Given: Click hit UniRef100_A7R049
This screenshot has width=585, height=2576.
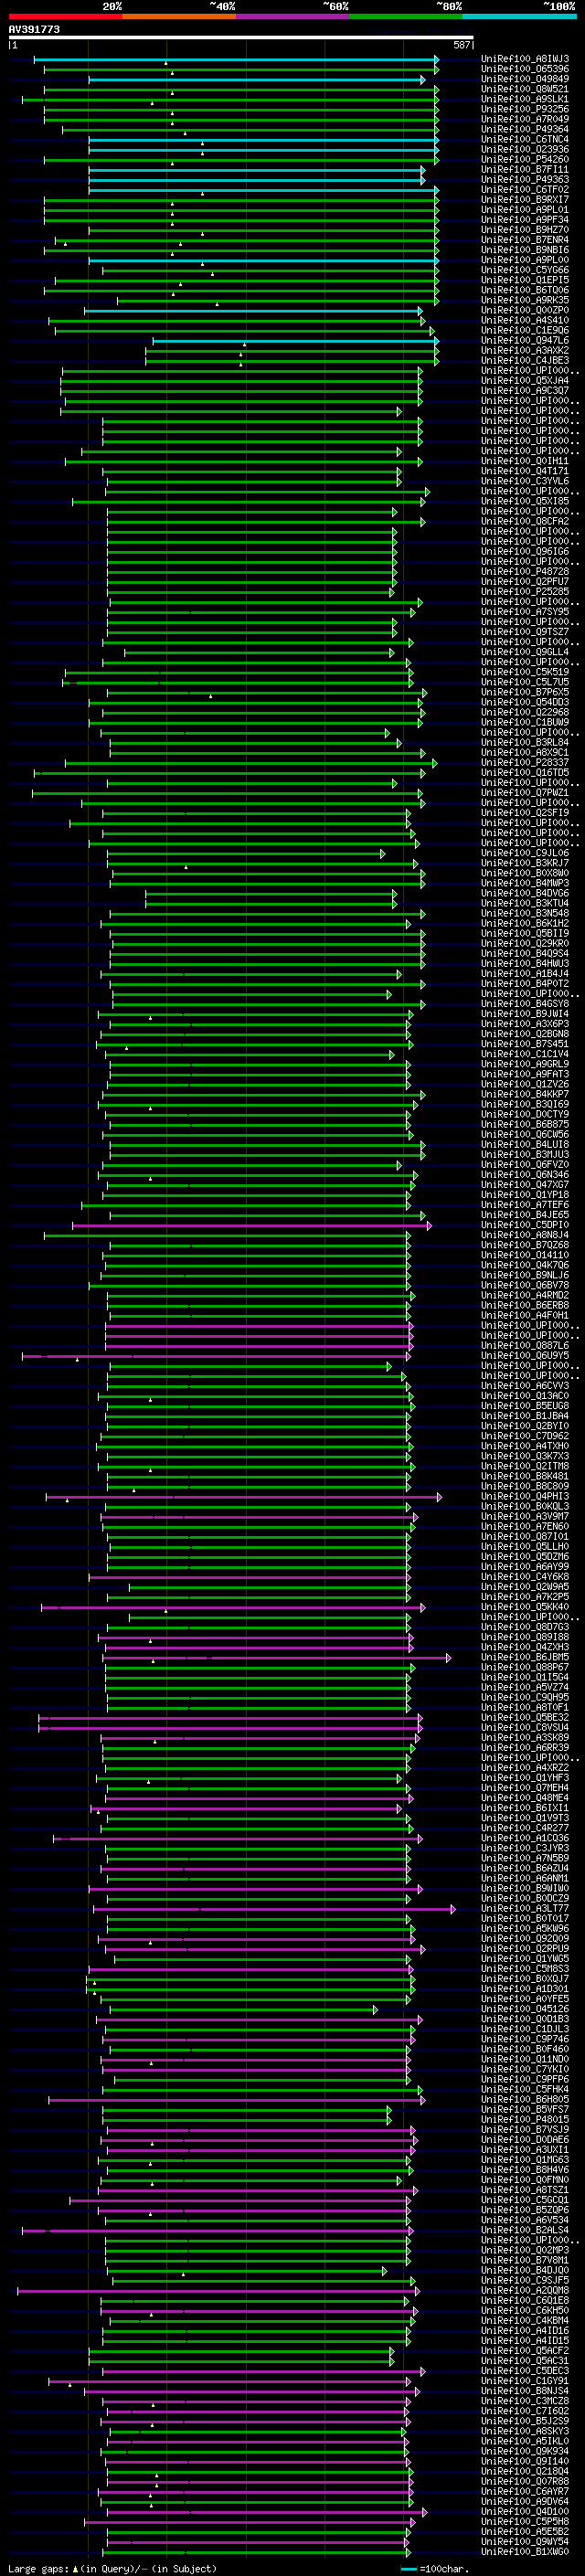Looking at the screenshot, I should [x=524, y=119].
